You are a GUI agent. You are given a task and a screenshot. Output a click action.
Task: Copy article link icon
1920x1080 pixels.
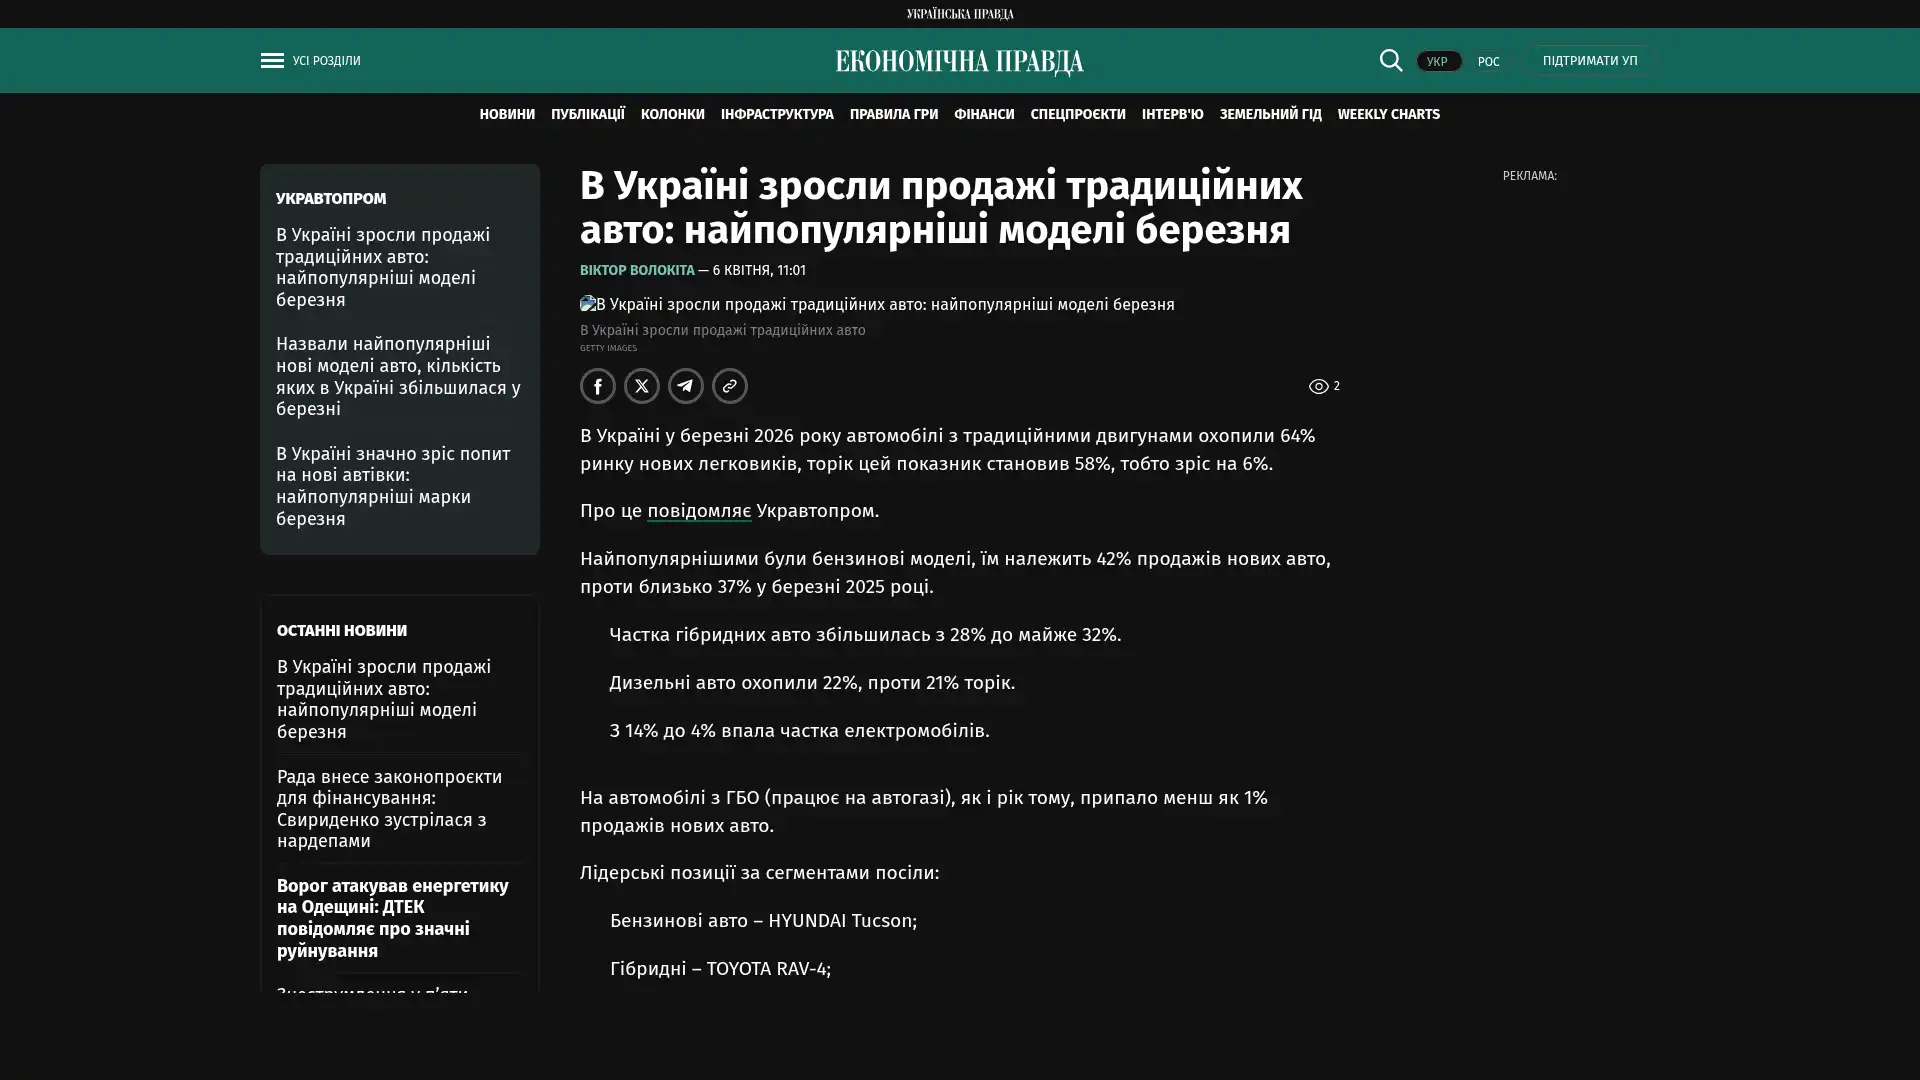pos(729,386)
